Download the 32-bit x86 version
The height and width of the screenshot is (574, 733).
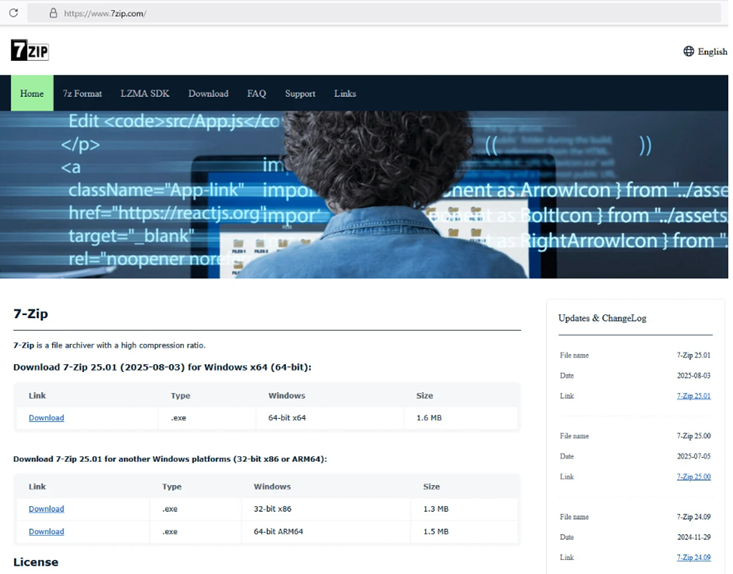(x=46, y=509)
